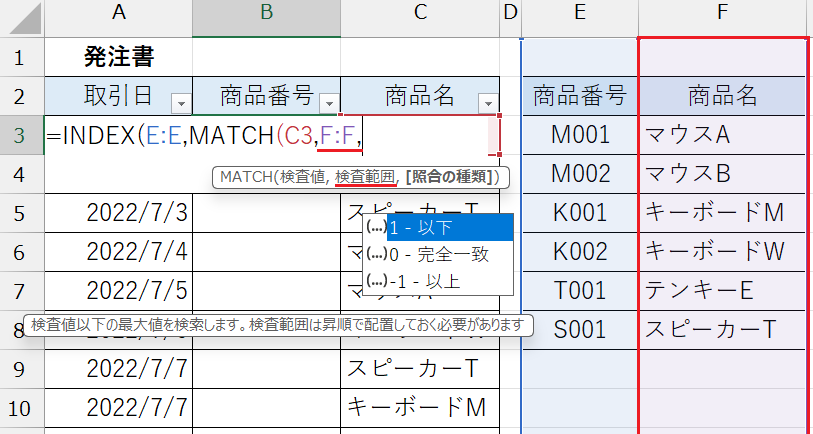Select row 6 header
This screenshot has height=434, width=813.
tap(22, 252)
